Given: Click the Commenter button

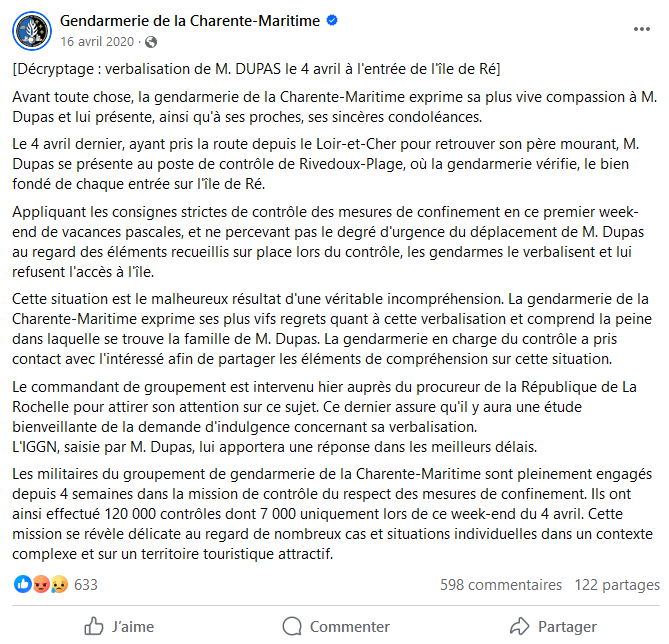Looking at the screenshot, I should (x=336, y=627).
